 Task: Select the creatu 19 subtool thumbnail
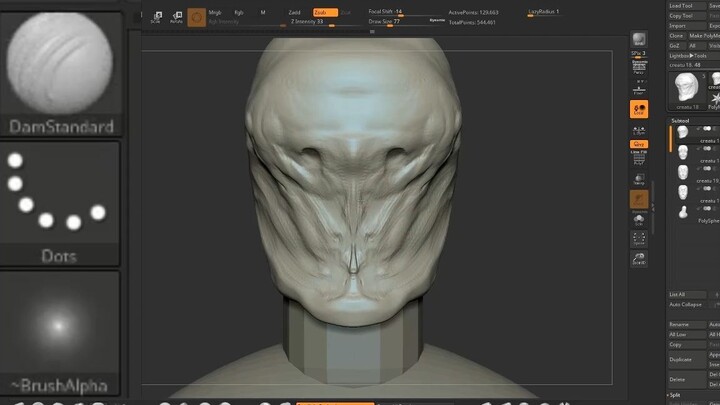click(x=683, y=172)
